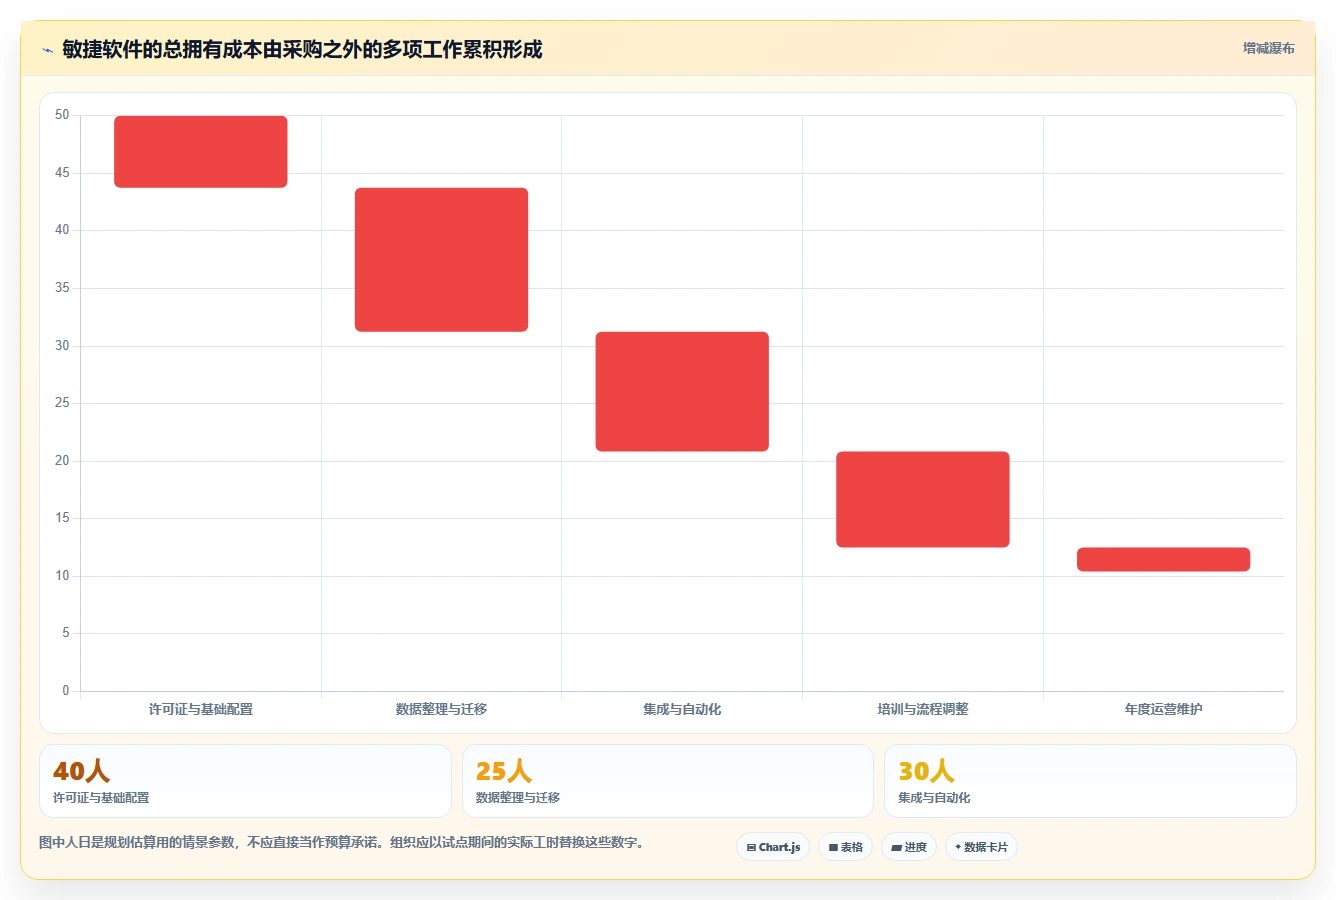The height and width of the screenshot is (900, 1336).
Task: Open the 30人 集成与自动化 card
Action: click(x=1090, y=781)
